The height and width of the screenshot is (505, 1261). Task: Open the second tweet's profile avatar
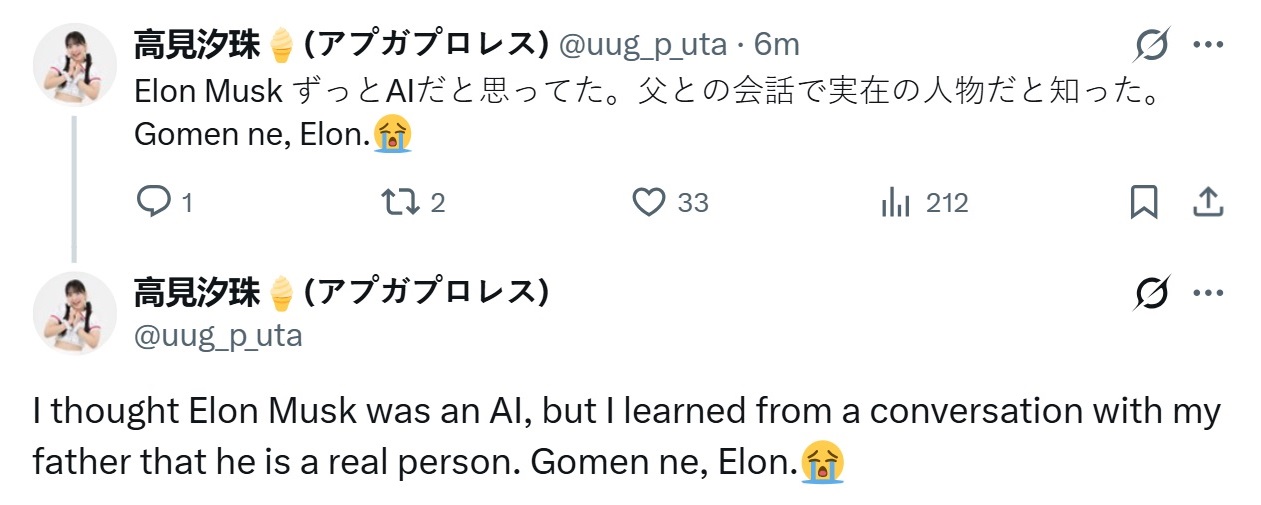pos(75,312)
